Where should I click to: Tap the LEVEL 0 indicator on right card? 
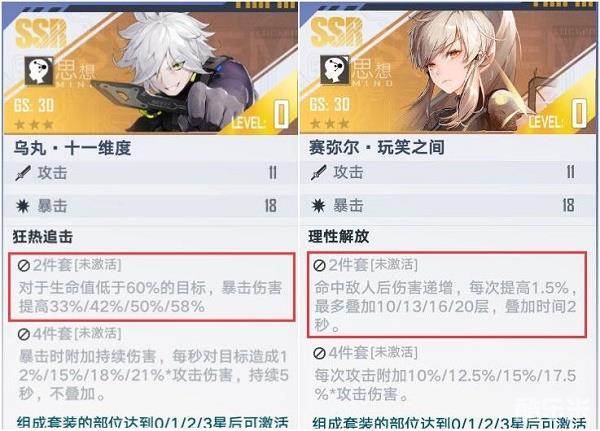point(558,114)
